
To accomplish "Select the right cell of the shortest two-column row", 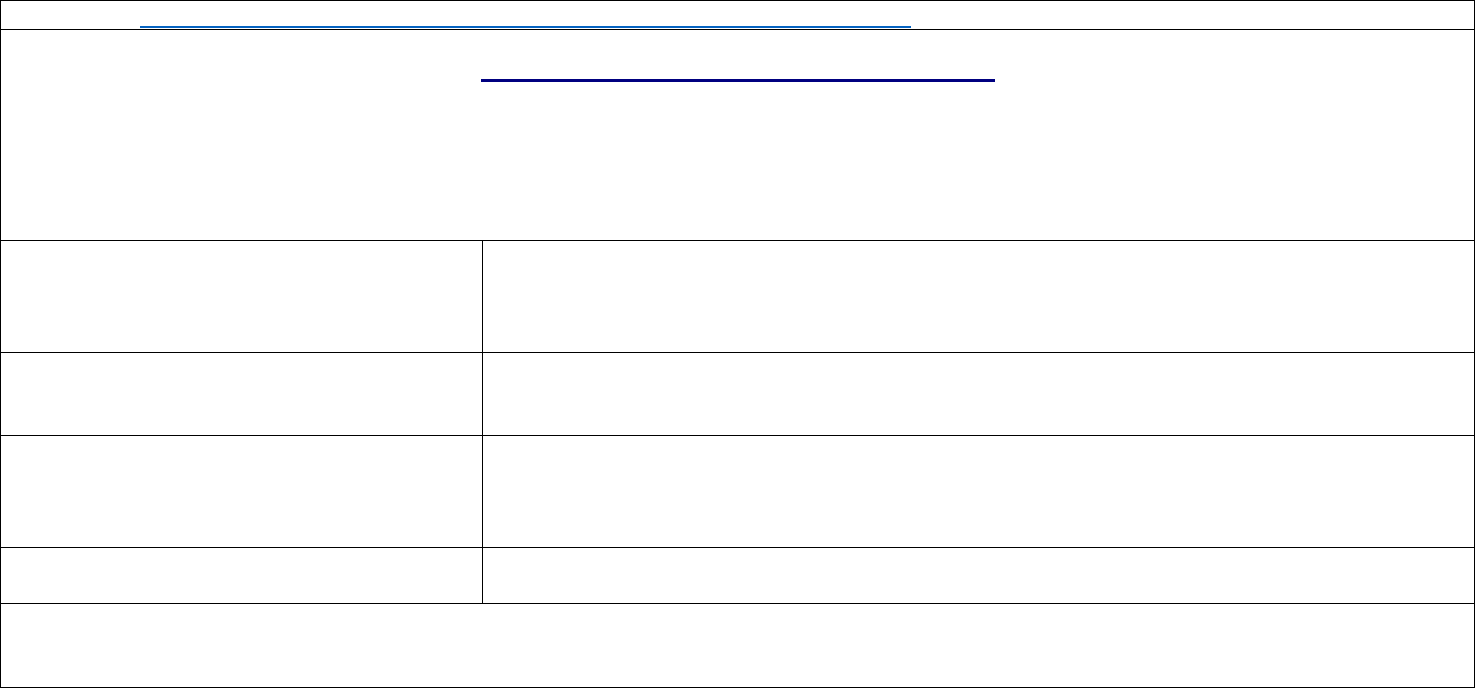I will coord(978,575).
